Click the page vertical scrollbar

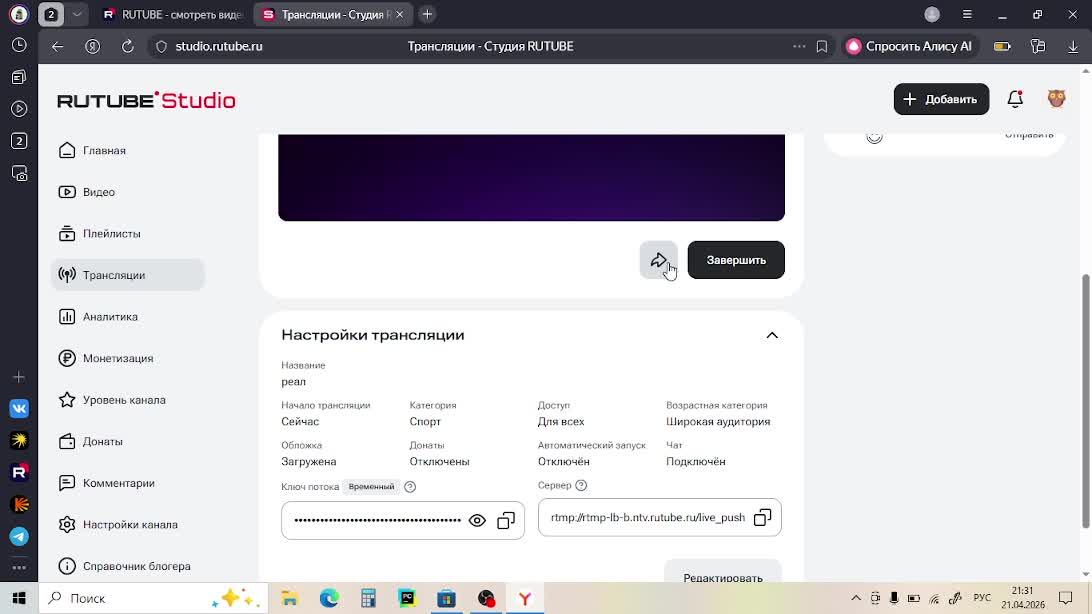[1085, 400]
